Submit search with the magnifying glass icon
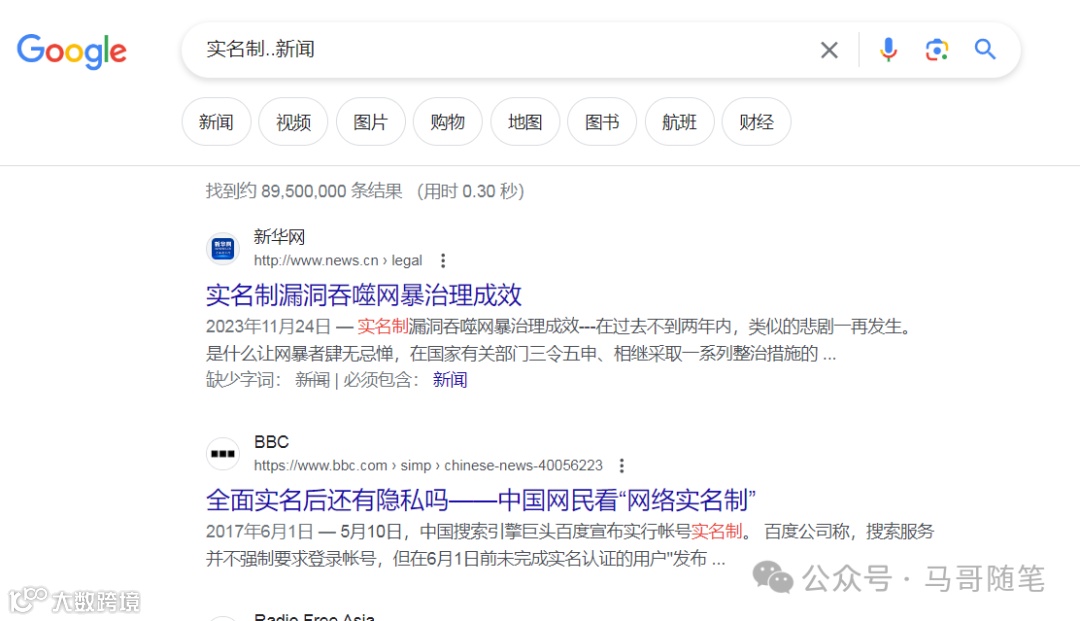 (x=985, y=50)
